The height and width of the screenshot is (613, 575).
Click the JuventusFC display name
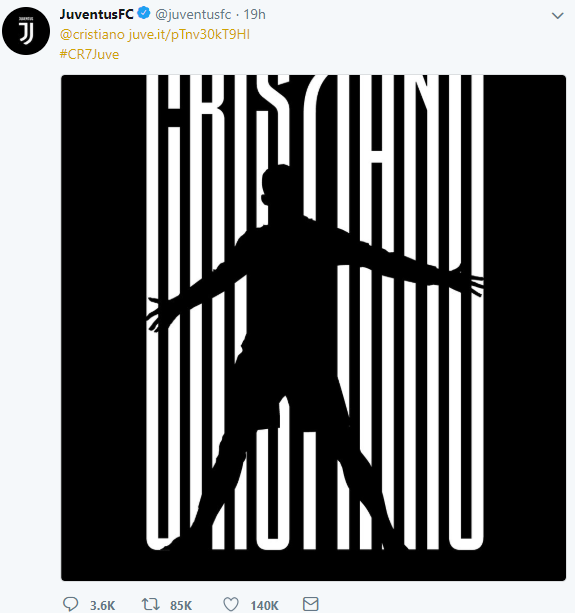97,14
